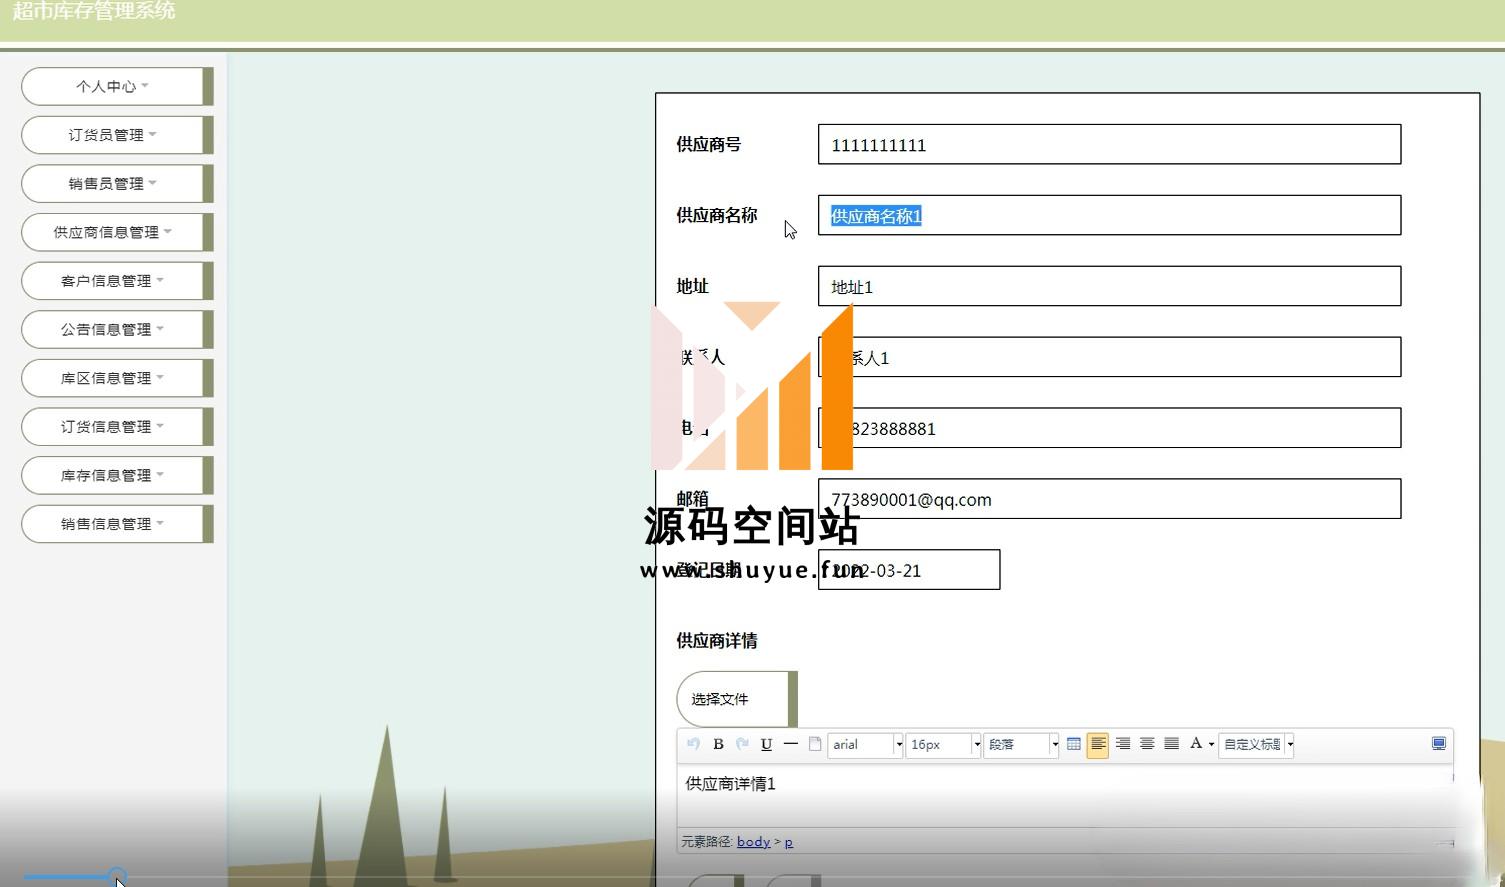
Task: Open the 自定义标题 custom heading dropdown
Action: pos(1256,744)
